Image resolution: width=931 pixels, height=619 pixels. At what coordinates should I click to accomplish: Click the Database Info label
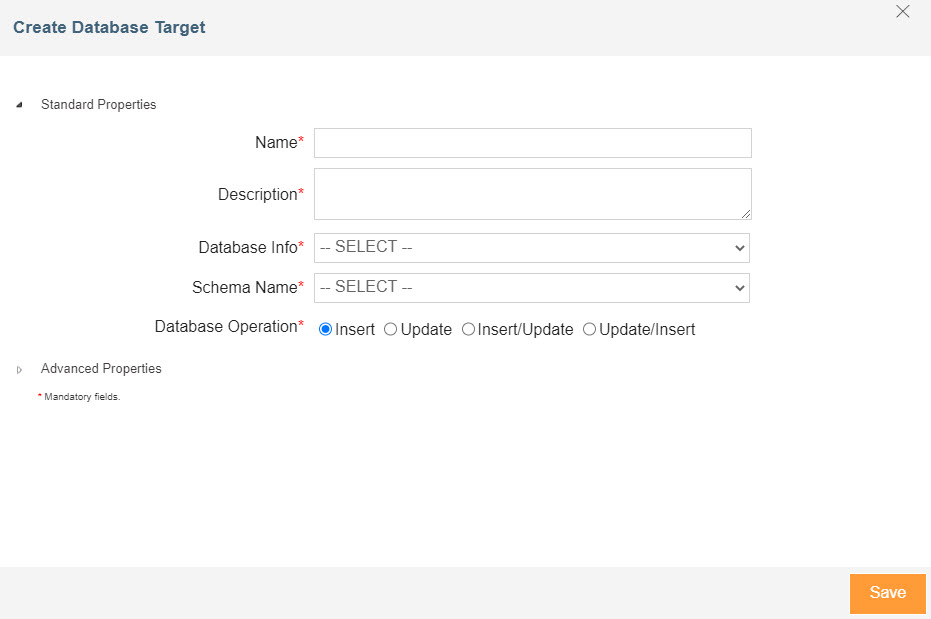(x=248, y=247)
